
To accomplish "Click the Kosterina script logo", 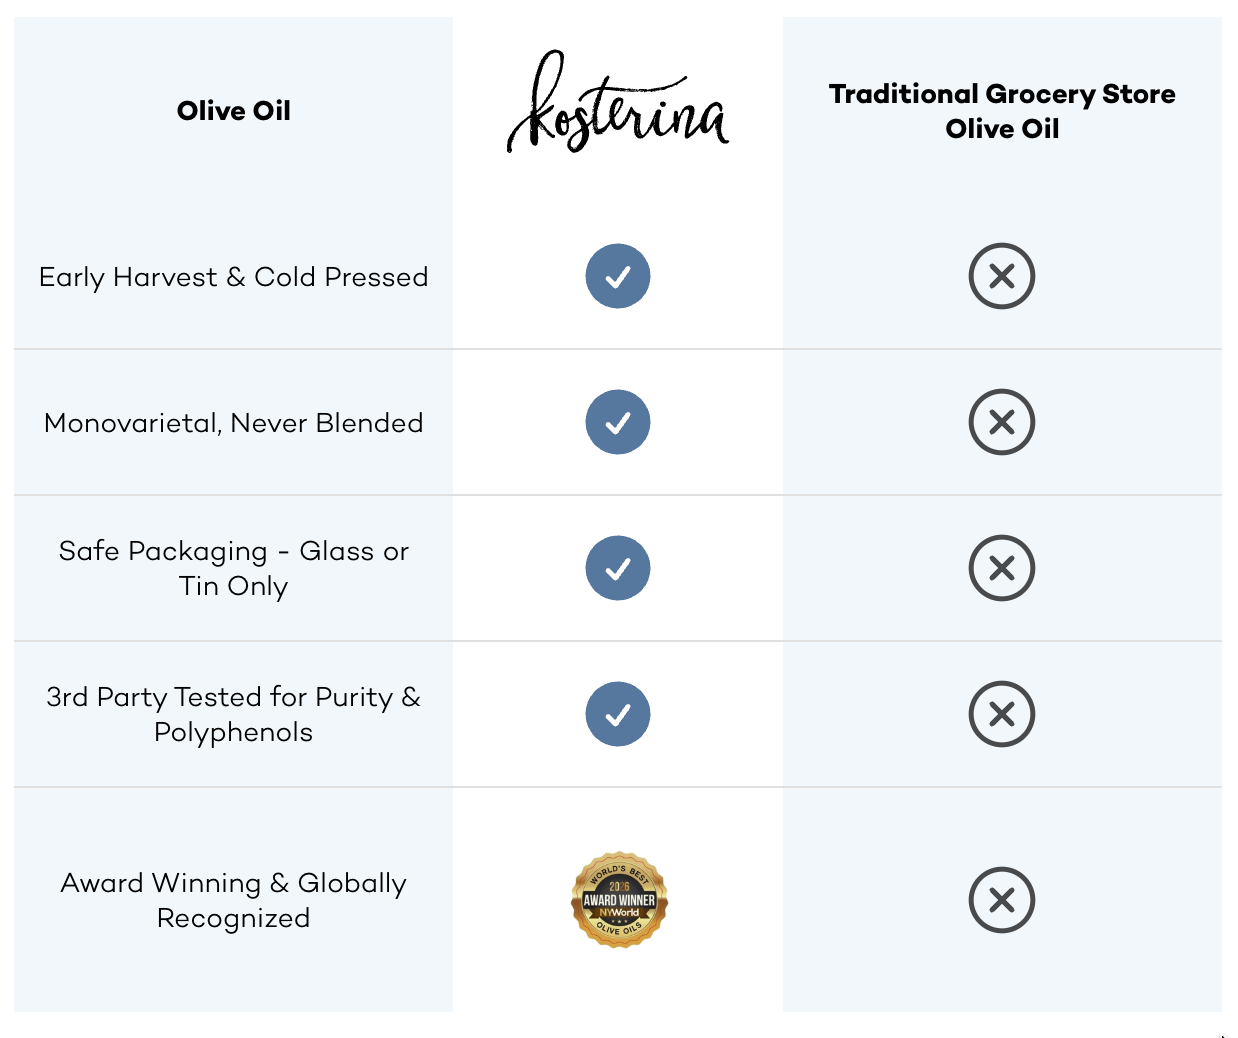I will (618, 103).
